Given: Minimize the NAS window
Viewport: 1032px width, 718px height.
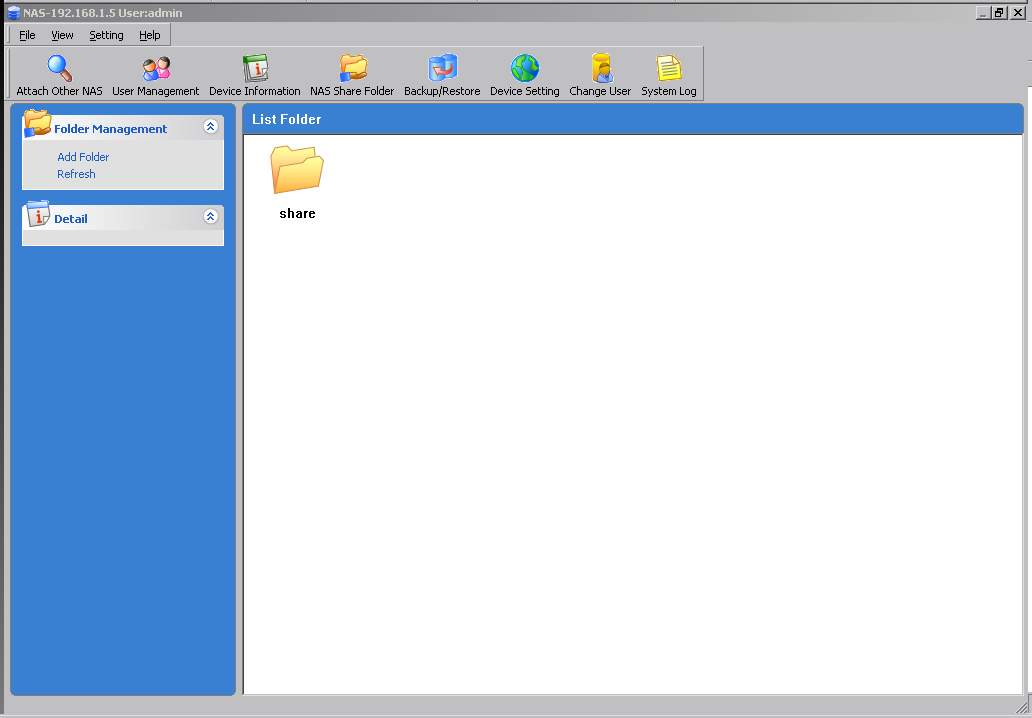Looking at the screenshot, I should pos(983,13).
